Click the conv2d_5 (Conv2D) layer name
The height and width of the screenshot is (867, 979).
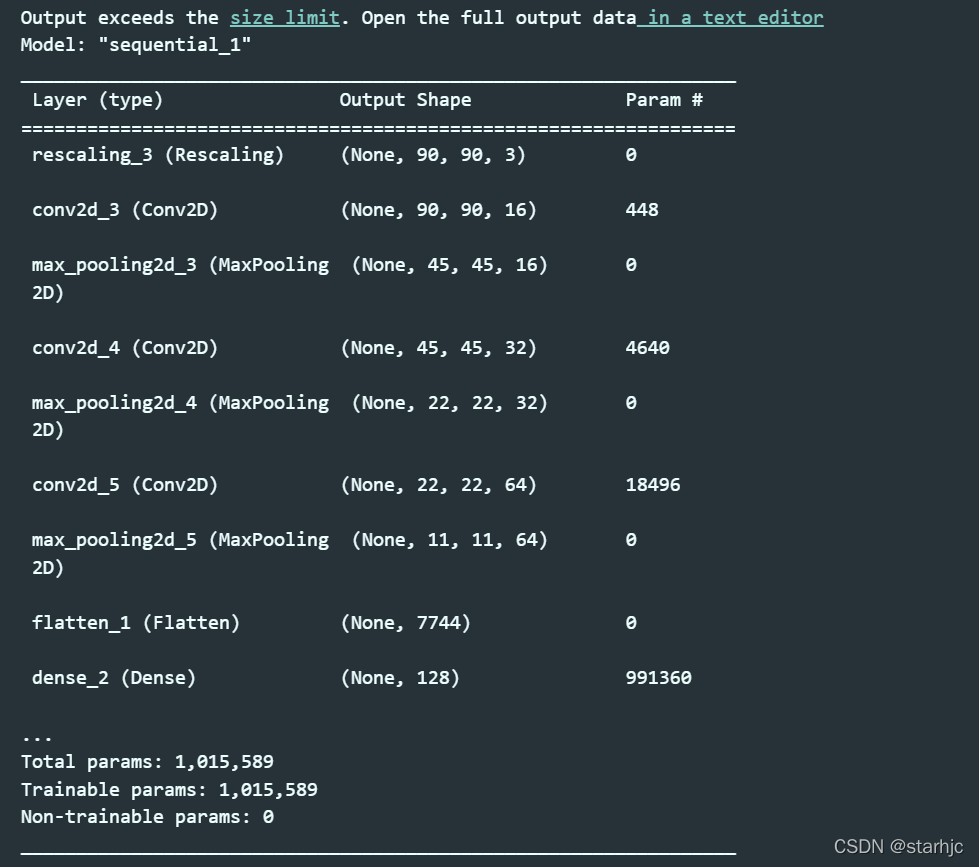point(125,485)
